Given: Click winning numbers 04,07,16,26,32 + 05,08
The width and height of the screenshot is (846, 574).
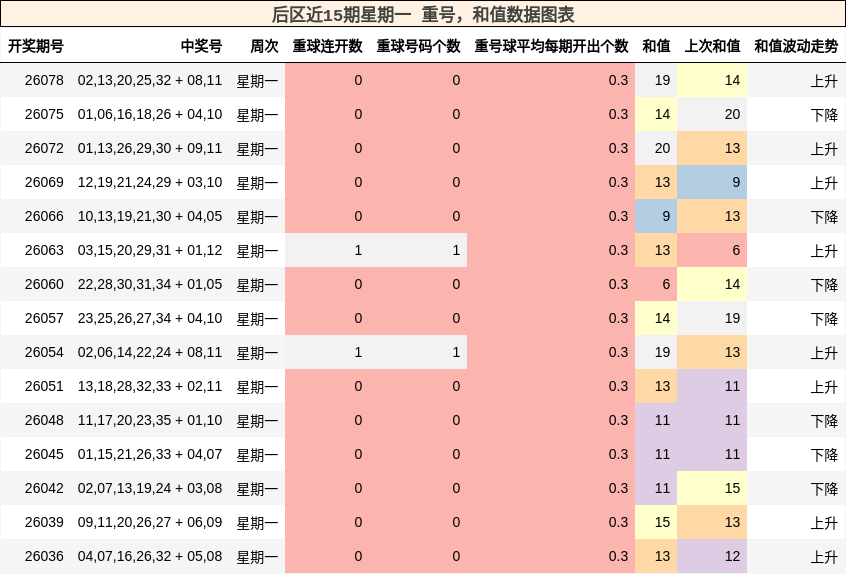Looking at the screenshot, I should [150, 556].
